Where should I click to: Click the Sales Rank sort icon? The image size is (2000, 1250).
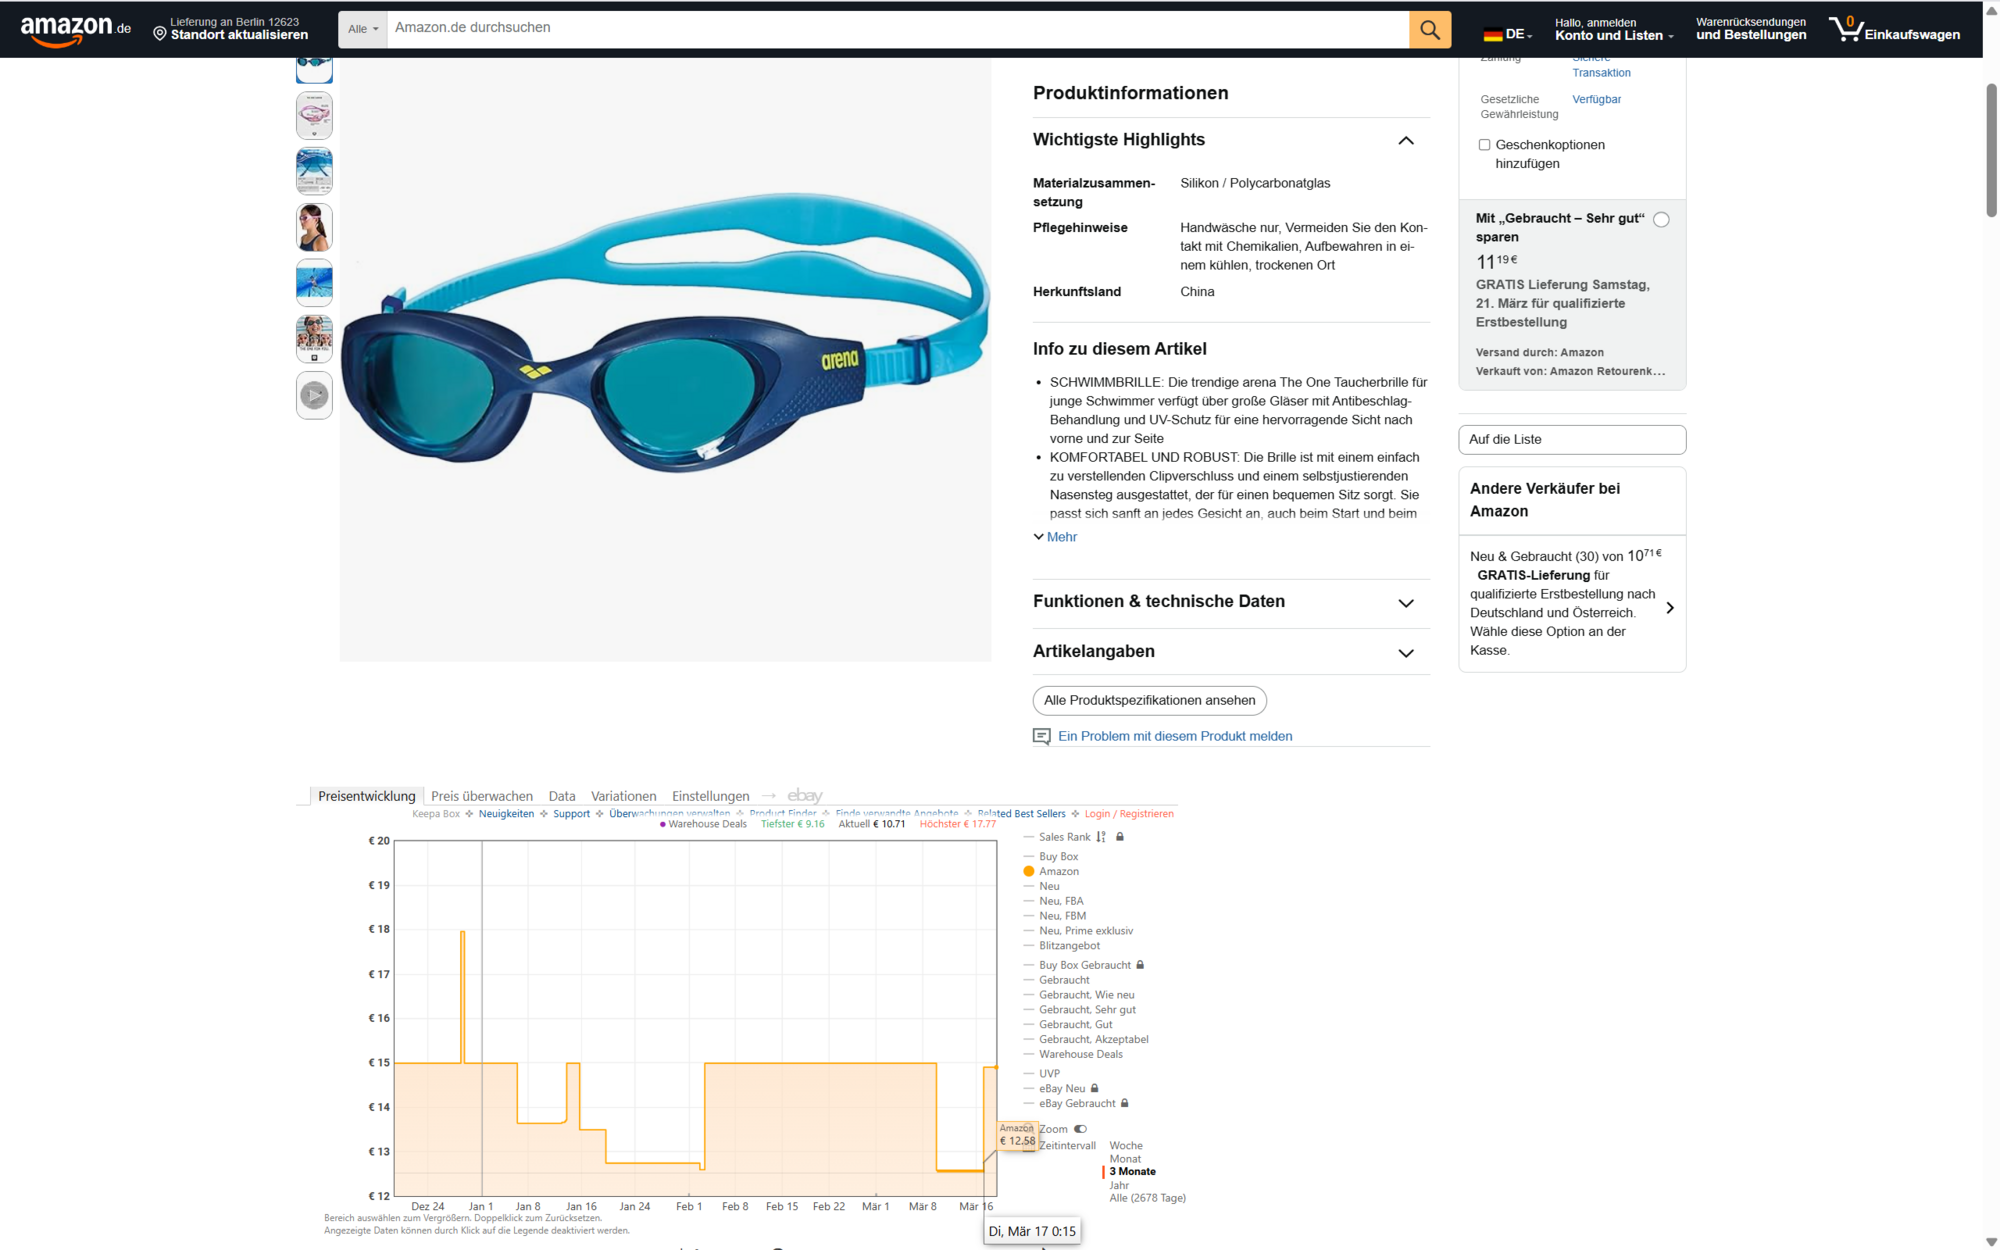pos(1101,837)
